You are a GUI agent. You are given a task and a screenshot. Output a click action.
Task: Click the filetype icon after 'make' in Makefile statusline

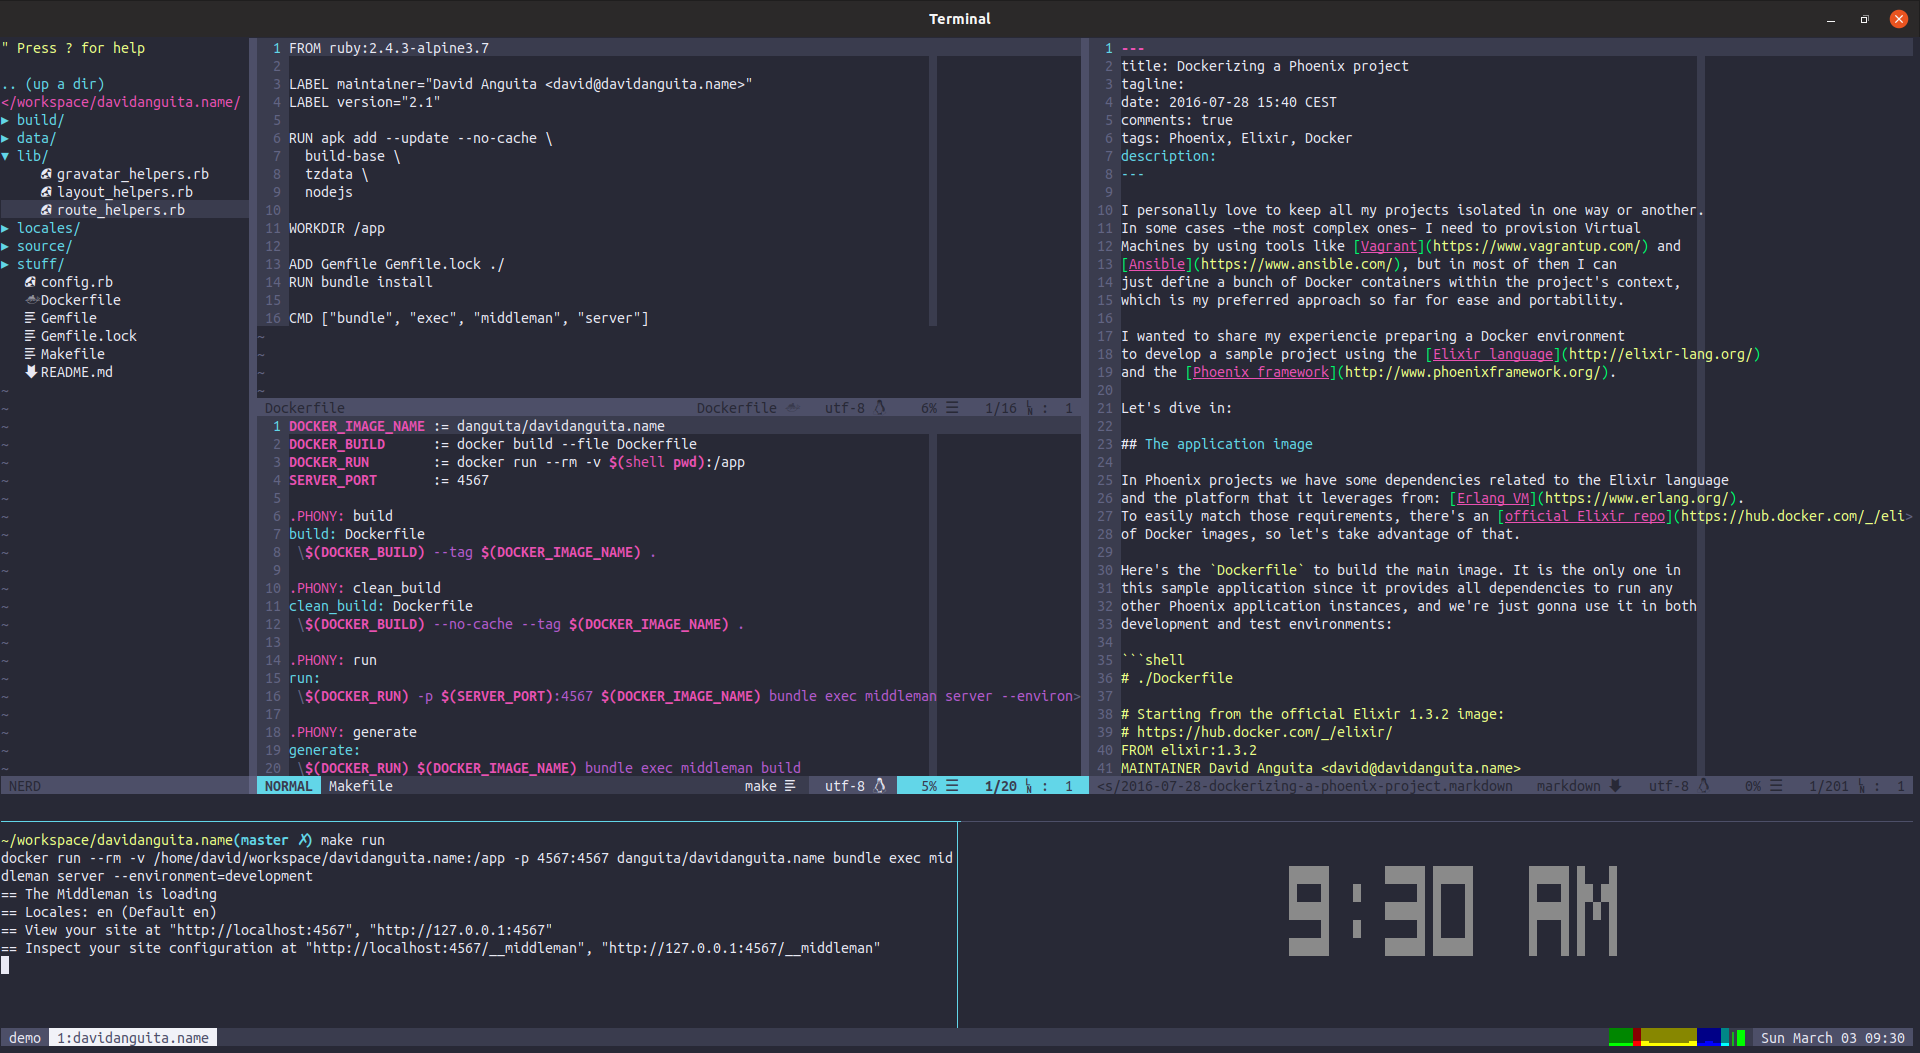pyautogui.click(x=790, y=786)
